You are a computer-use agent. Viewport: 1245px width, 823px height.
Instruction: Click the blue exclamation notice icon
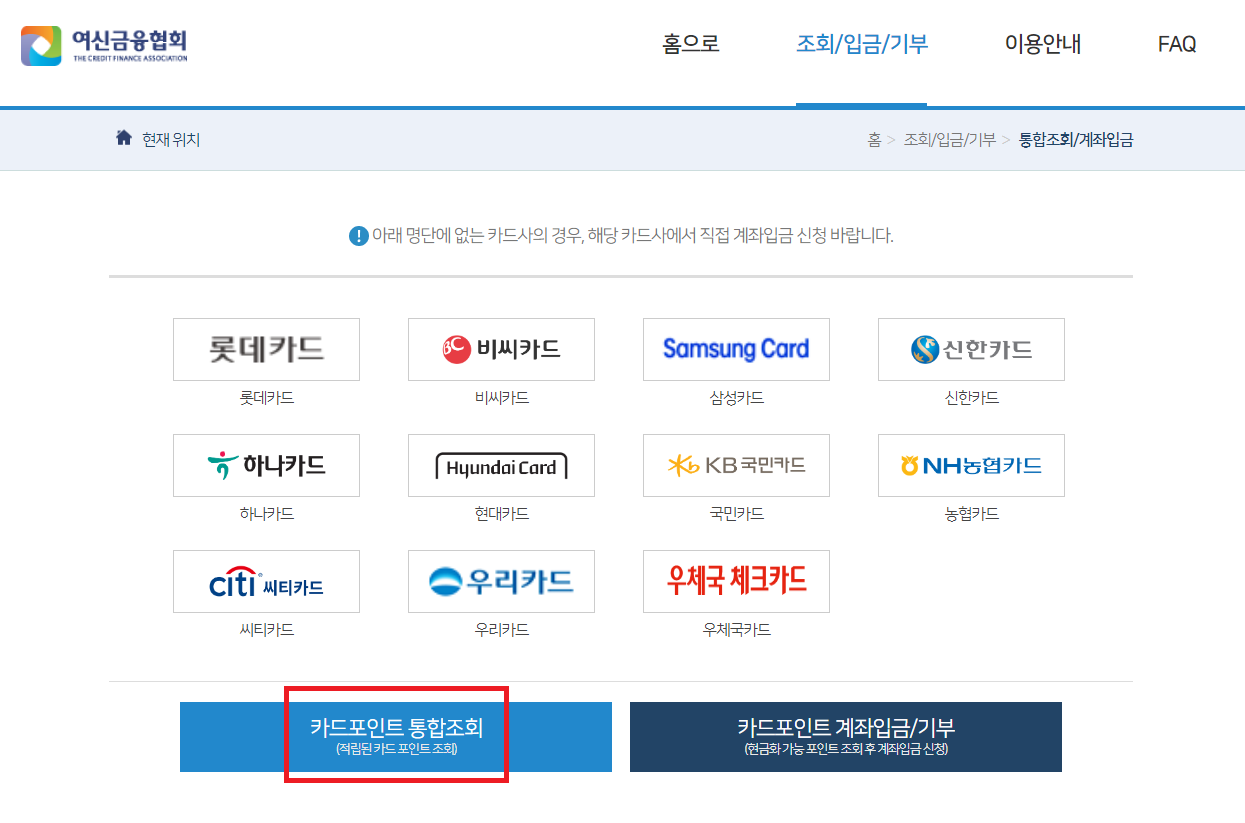click(358, 236)
